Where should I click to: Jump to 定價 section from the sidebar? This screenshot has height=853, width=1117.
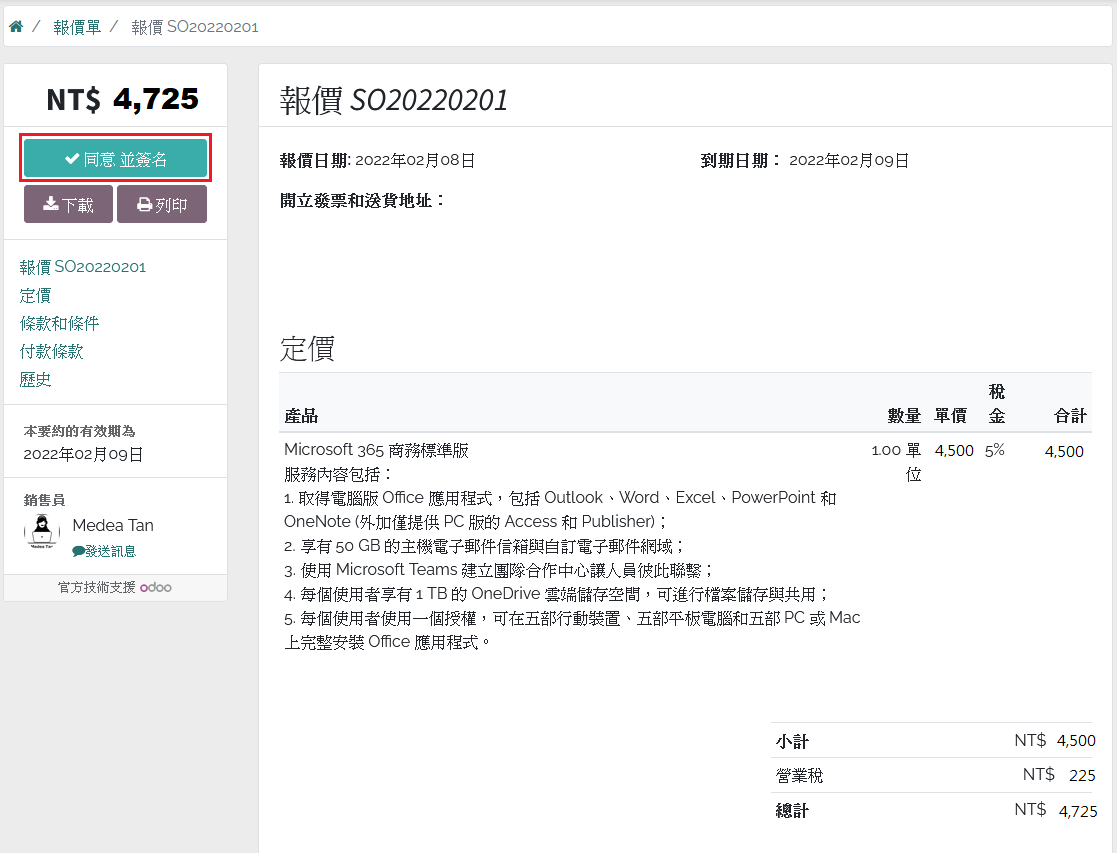point(35,295)
